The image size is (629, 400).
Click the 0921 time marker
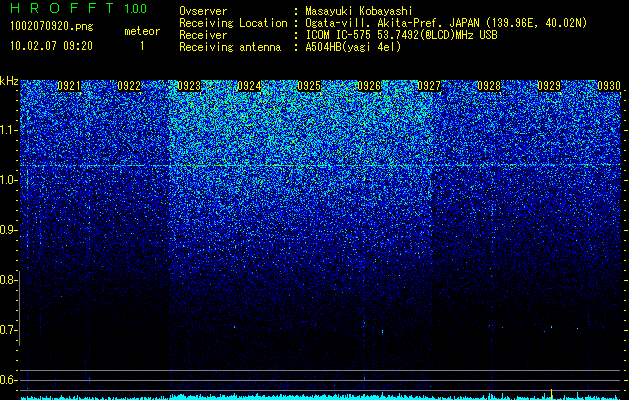69,86
